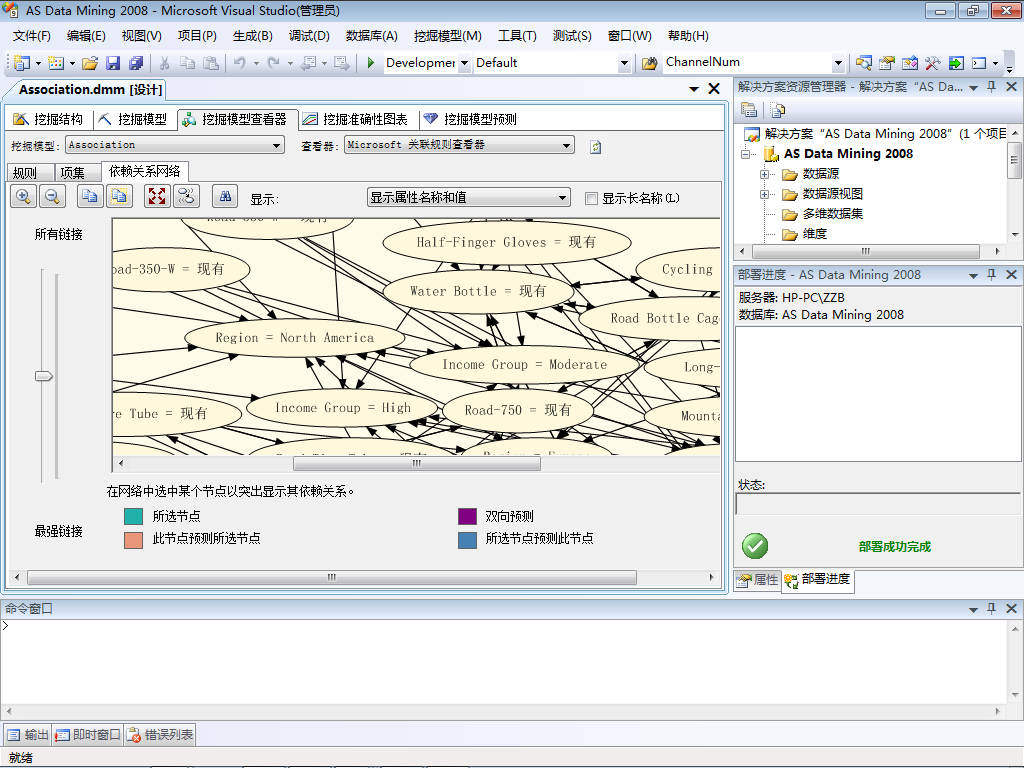Collapse the AS Data Mining 2008 project node
1024x768 pixels.
pyautogui.click(x=745, y=154)
